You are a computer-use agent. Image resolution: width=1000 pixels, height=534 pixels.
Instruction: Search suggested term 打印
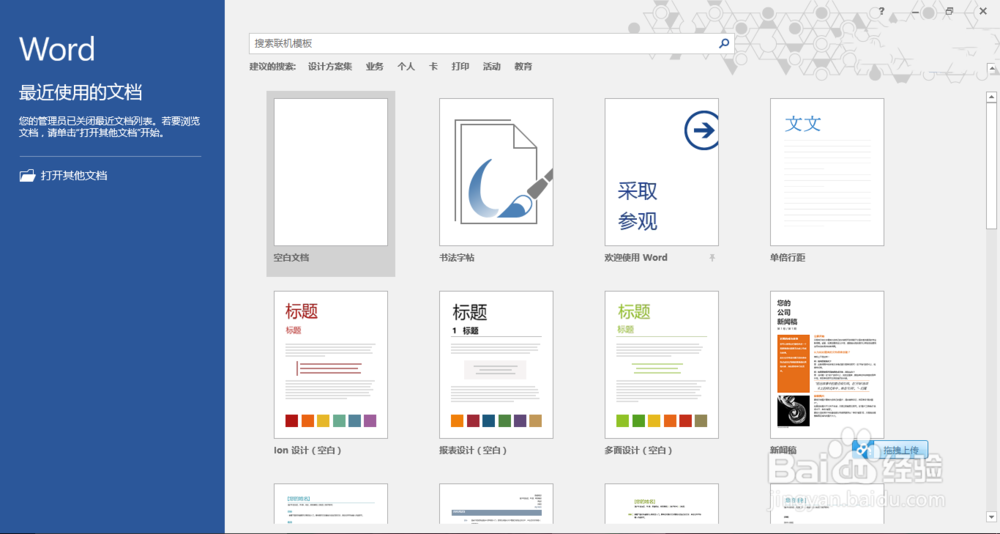pos(460,66)
